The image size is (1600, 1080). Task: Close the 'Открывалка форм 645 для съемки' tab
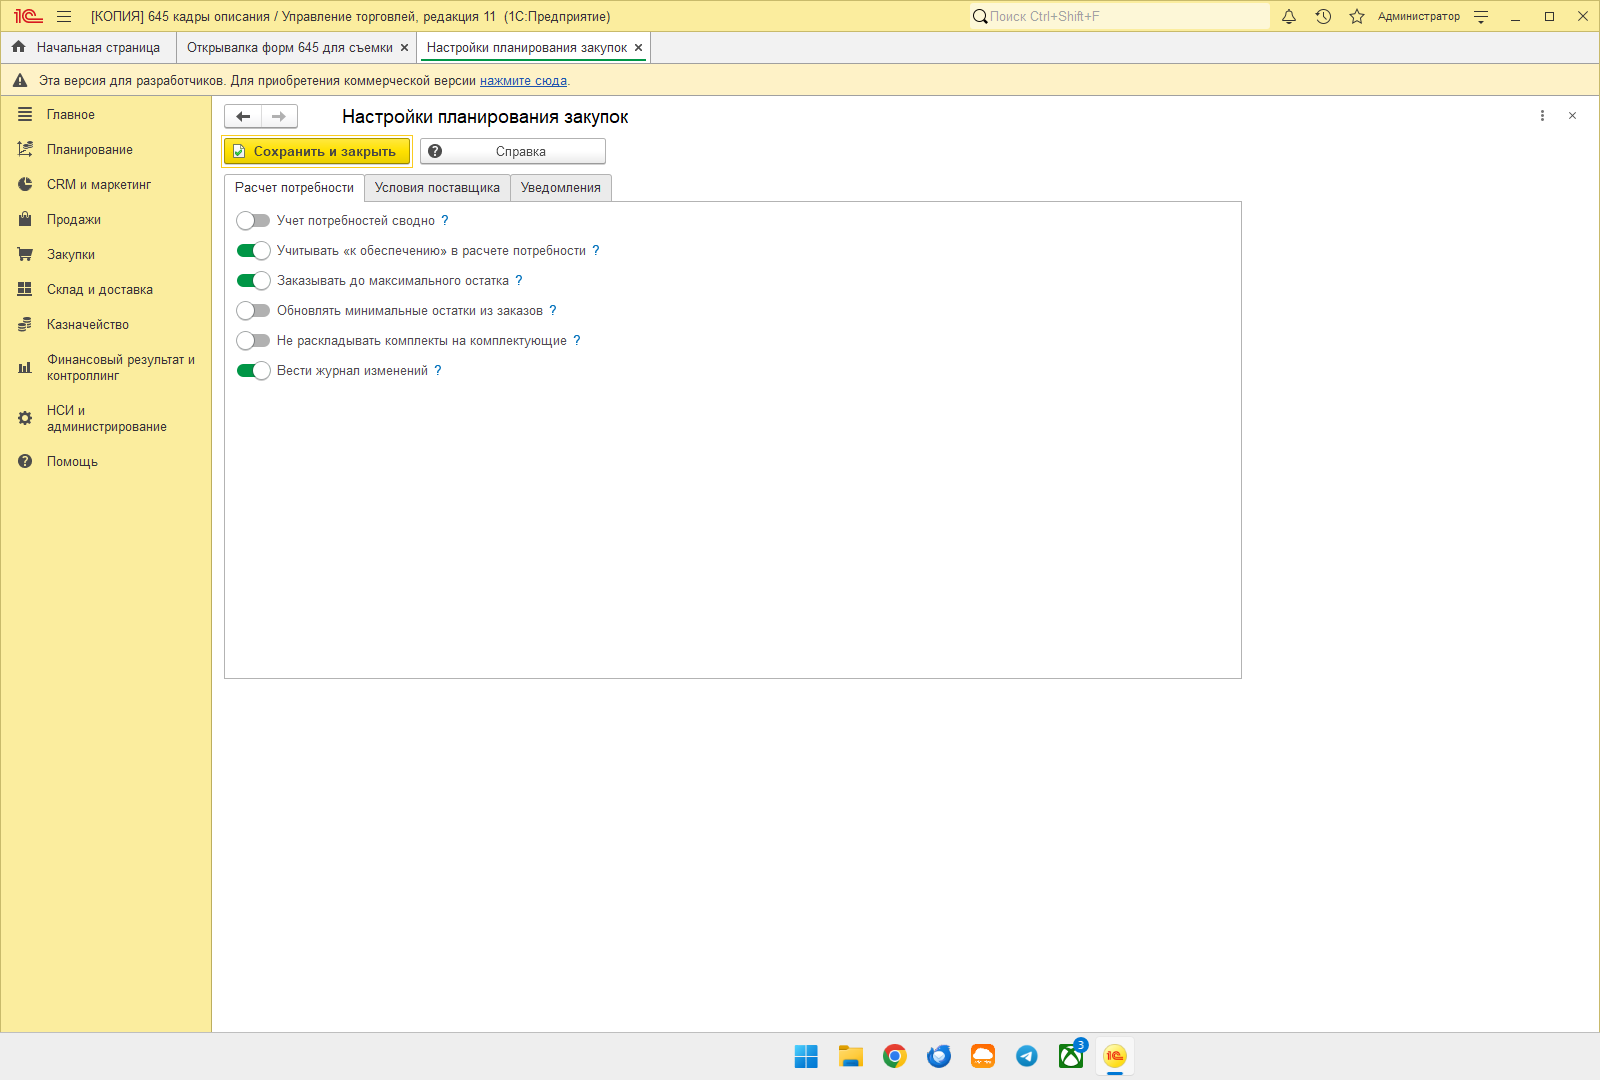(404, 48)
